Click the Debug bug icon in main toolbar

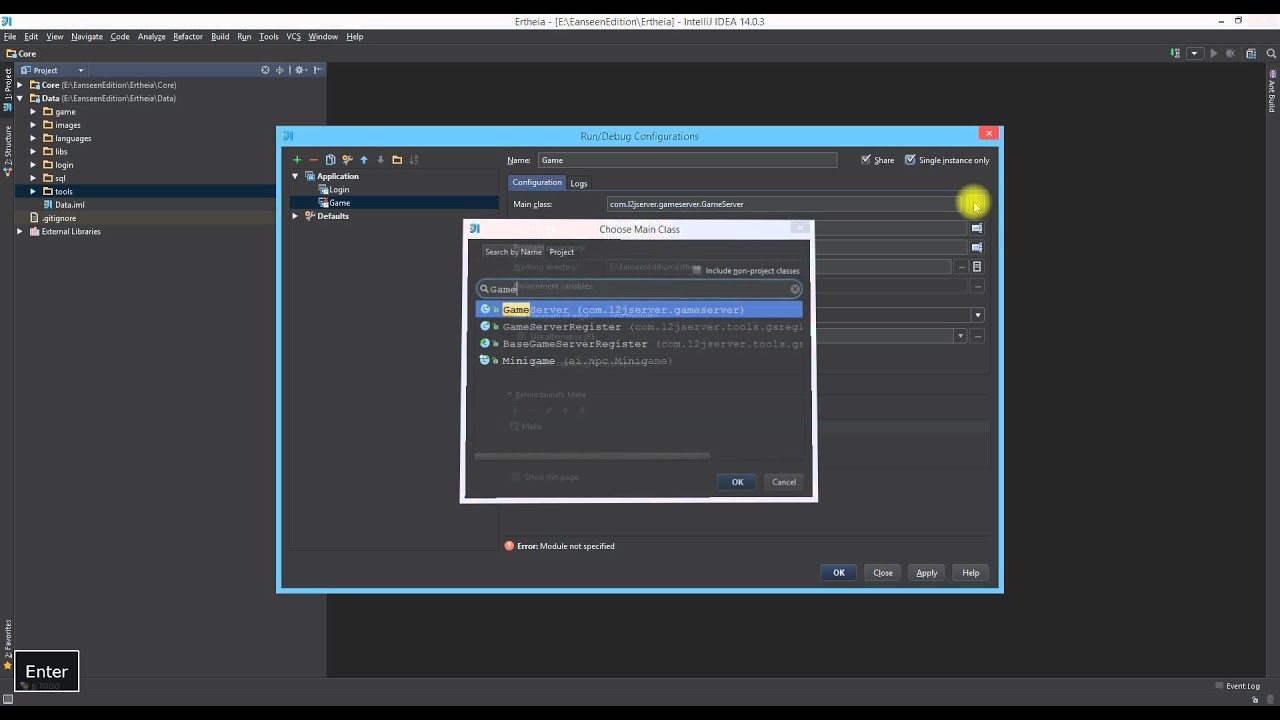point(1229,53)
